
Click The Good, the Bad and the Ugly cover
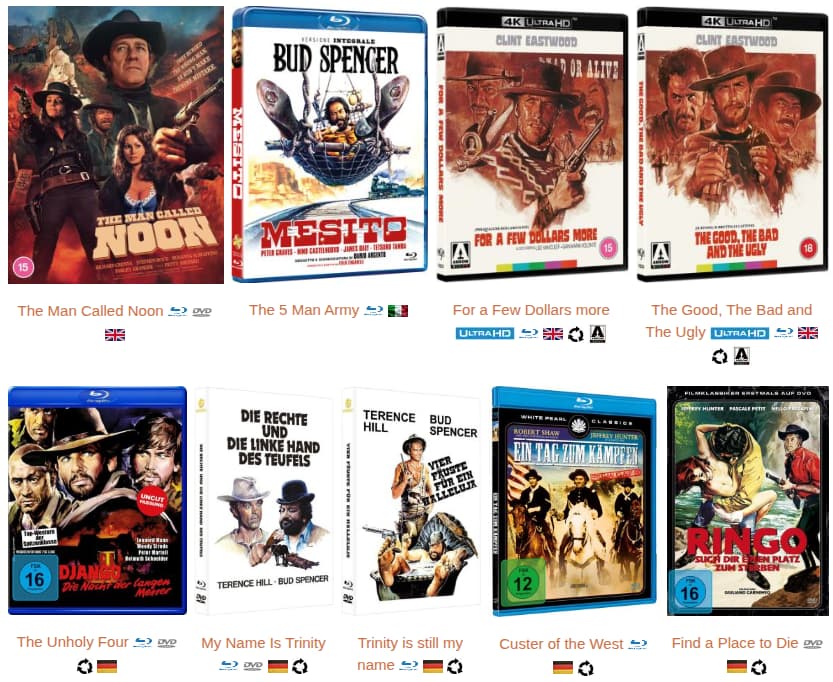[x=733, y=144]
